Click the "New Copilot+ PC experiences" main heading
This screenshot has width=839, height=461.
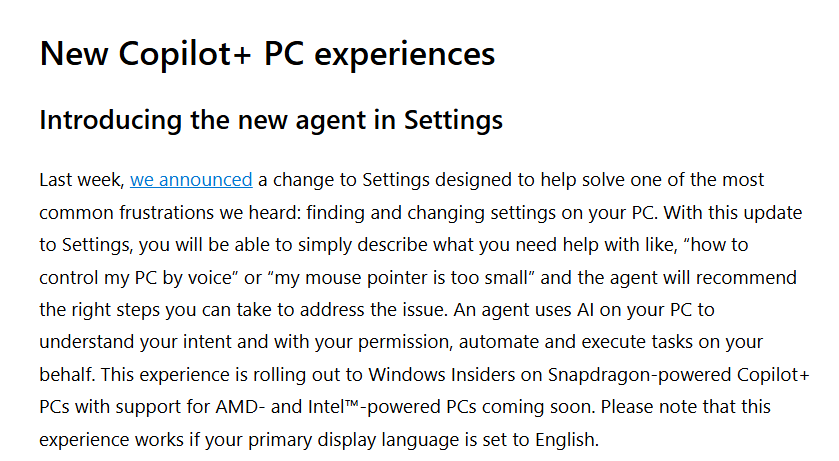click(x=268, y=54)
